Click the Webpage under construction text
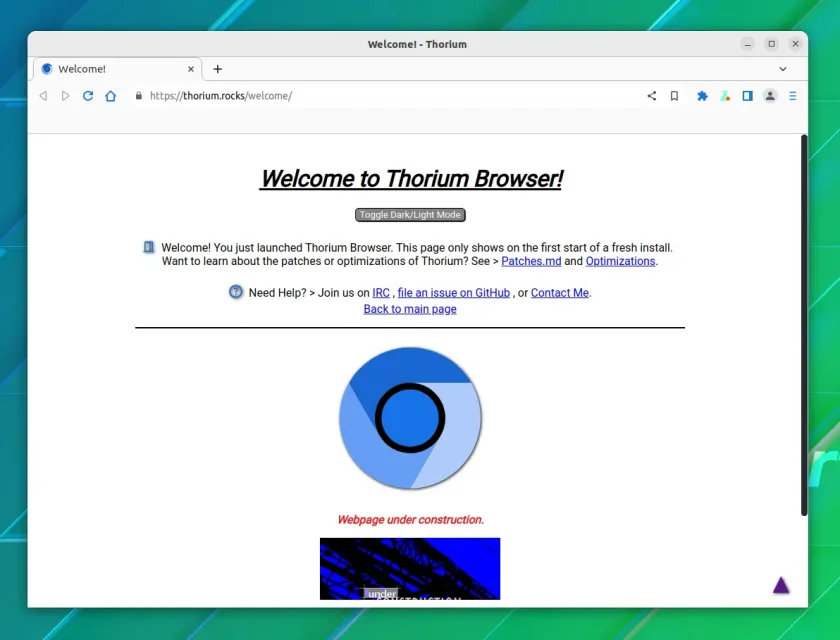This screenshot has width=840, height=640. tap(410, 519)
